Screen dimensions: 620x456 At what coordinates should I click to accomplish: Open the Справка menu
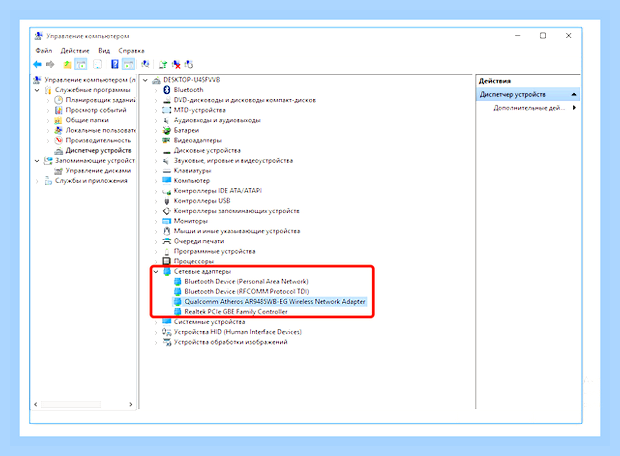point(131,51)
